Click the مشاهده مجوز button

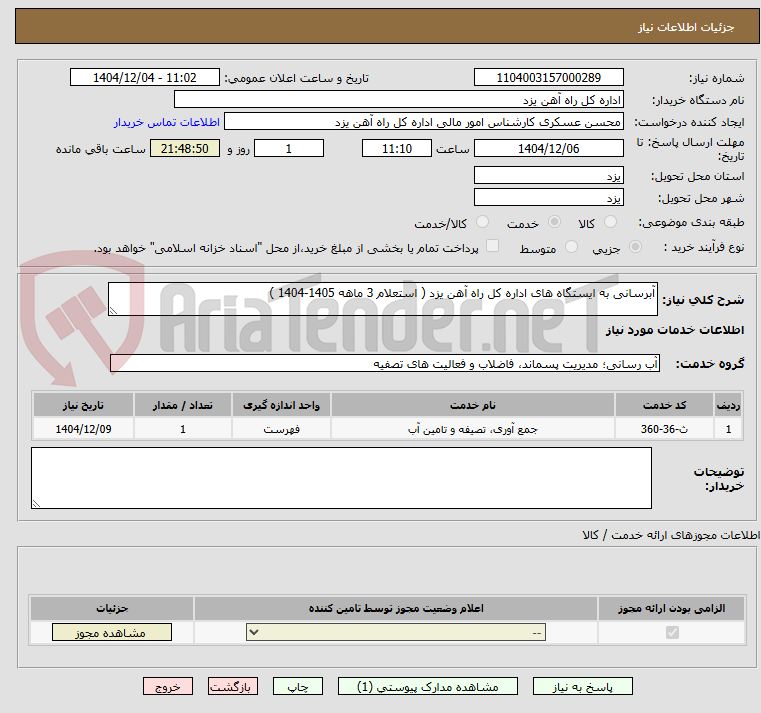112,632
